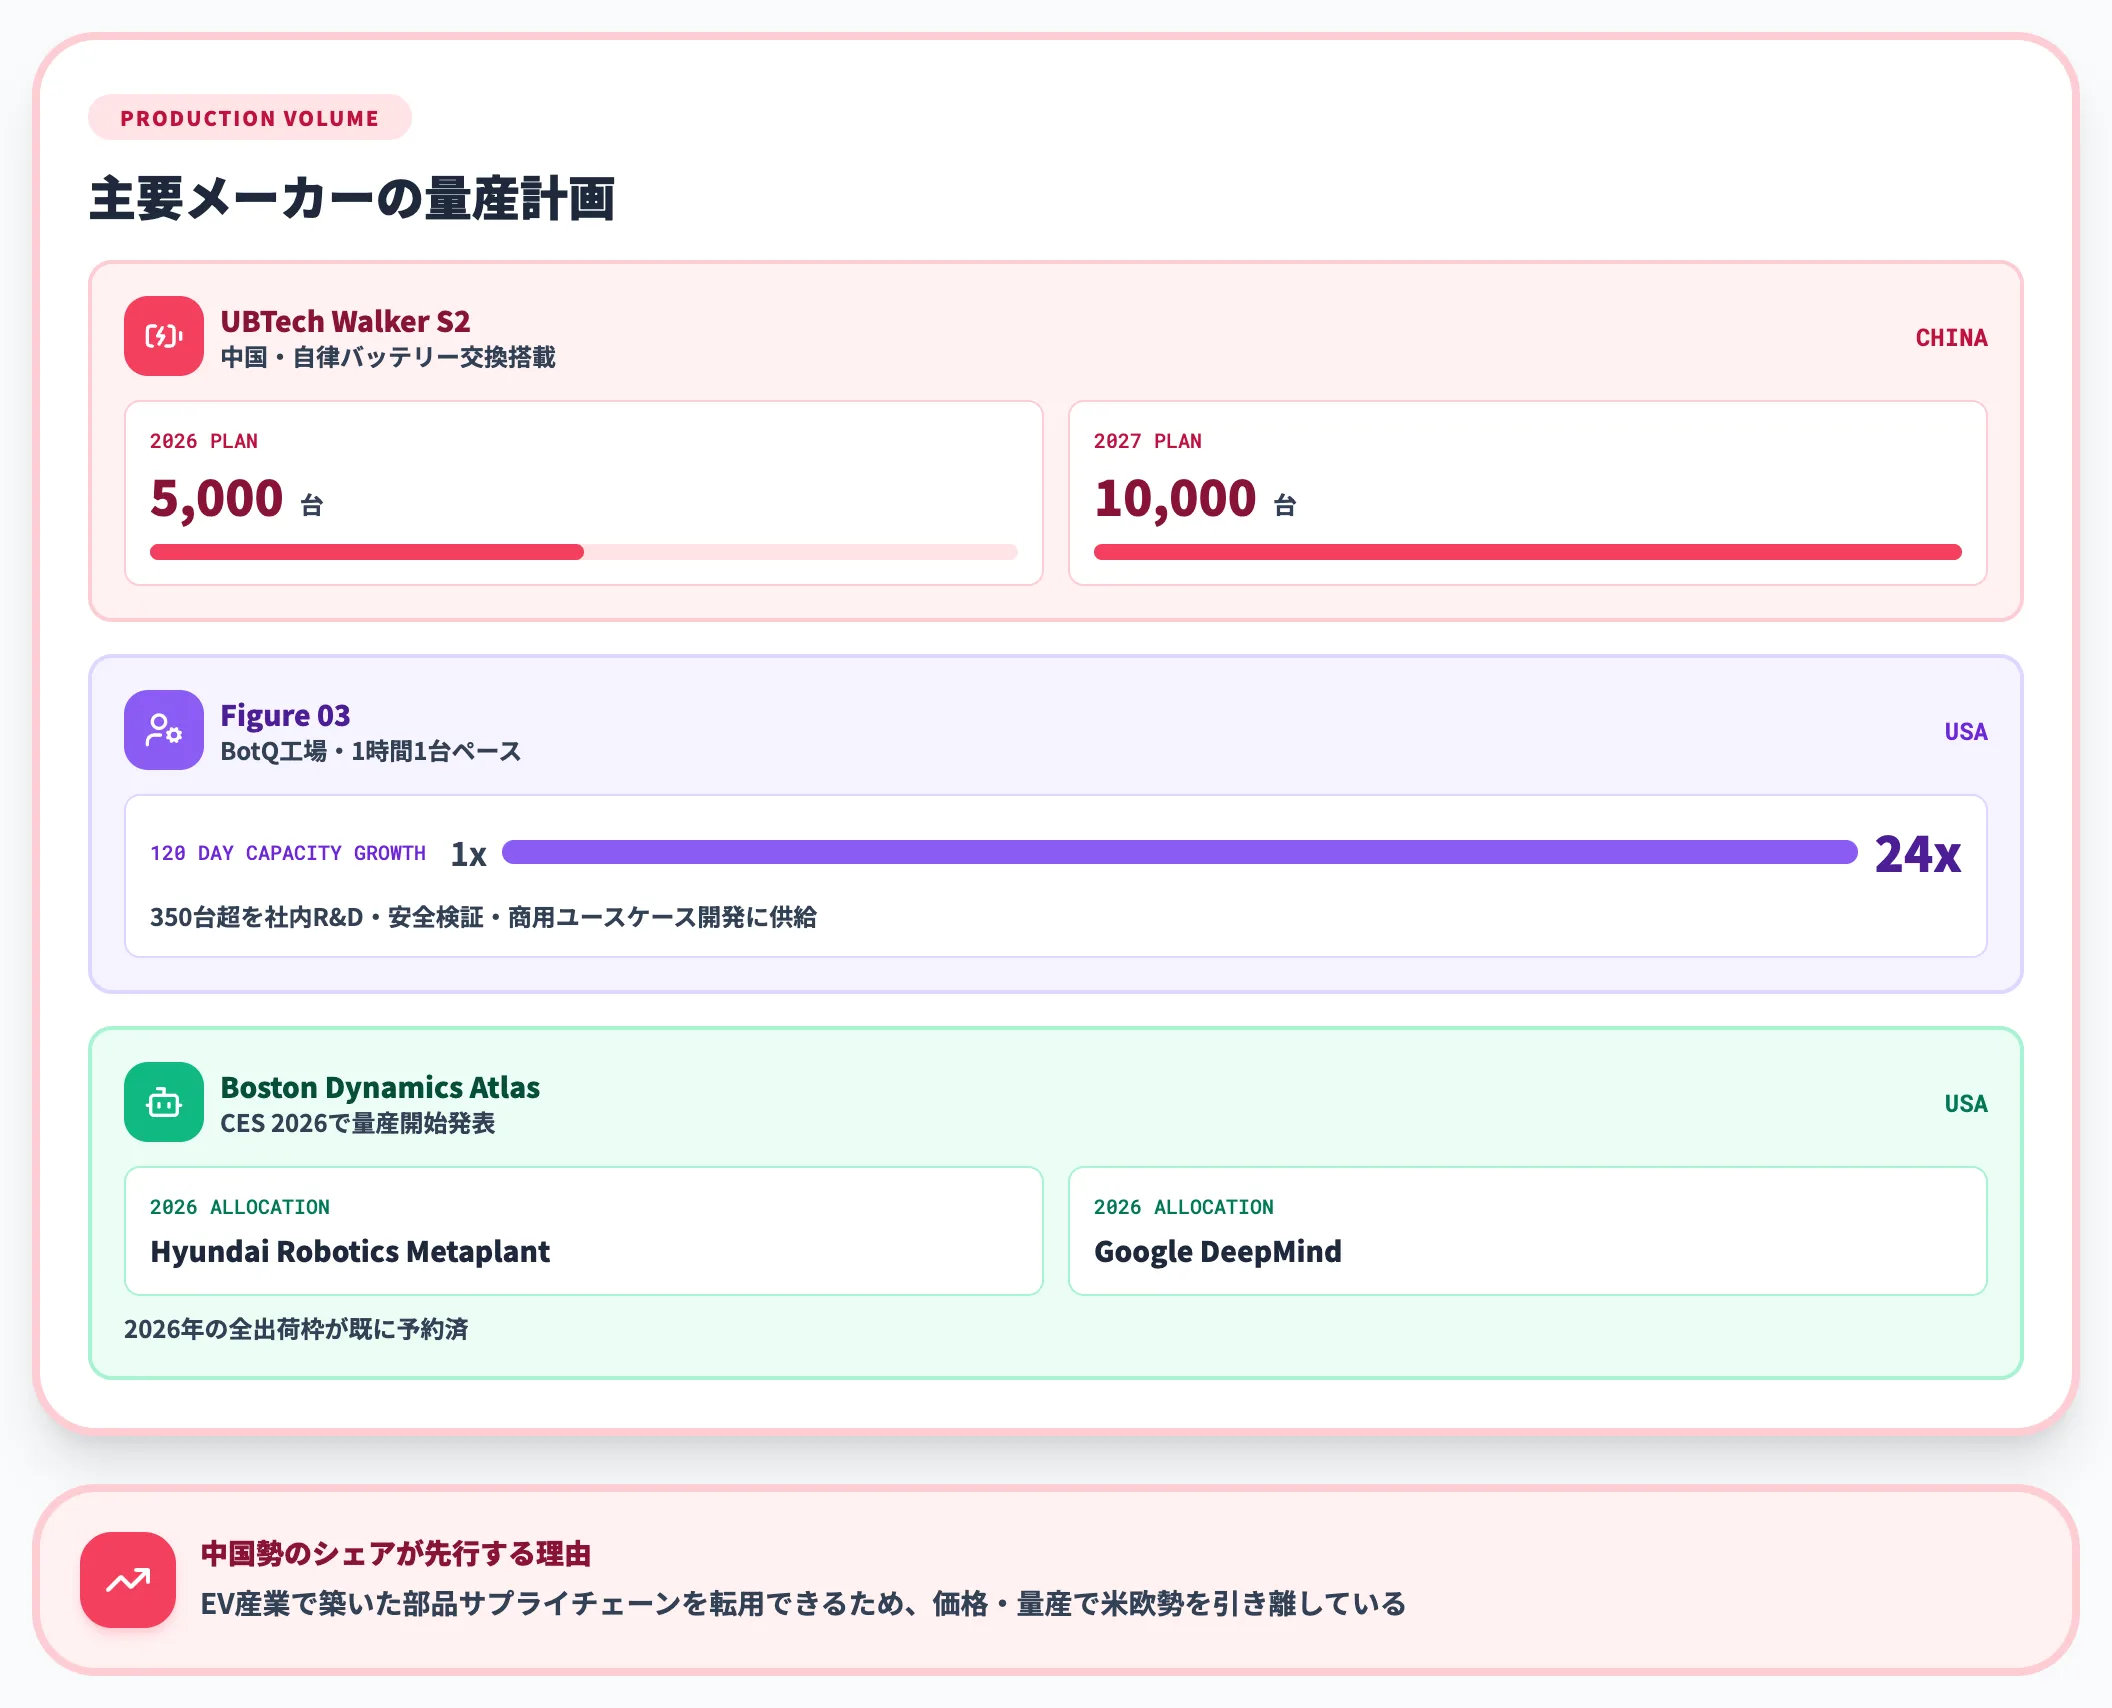The image size is (2112, 1708).
Task: Click the 120 day capacity growth bar
Action: click(1180, 852)
